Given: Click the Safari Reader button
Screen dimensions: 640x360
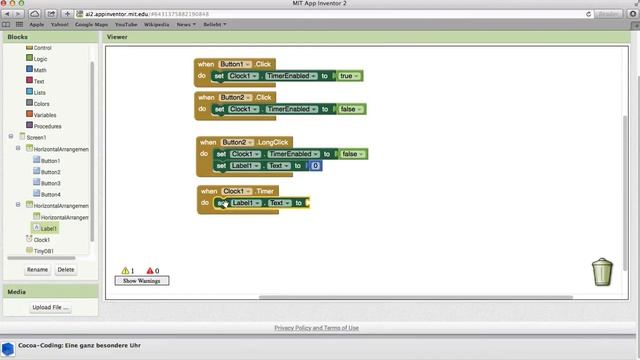Looking at the screenshot, I should [x=608, y=14].
